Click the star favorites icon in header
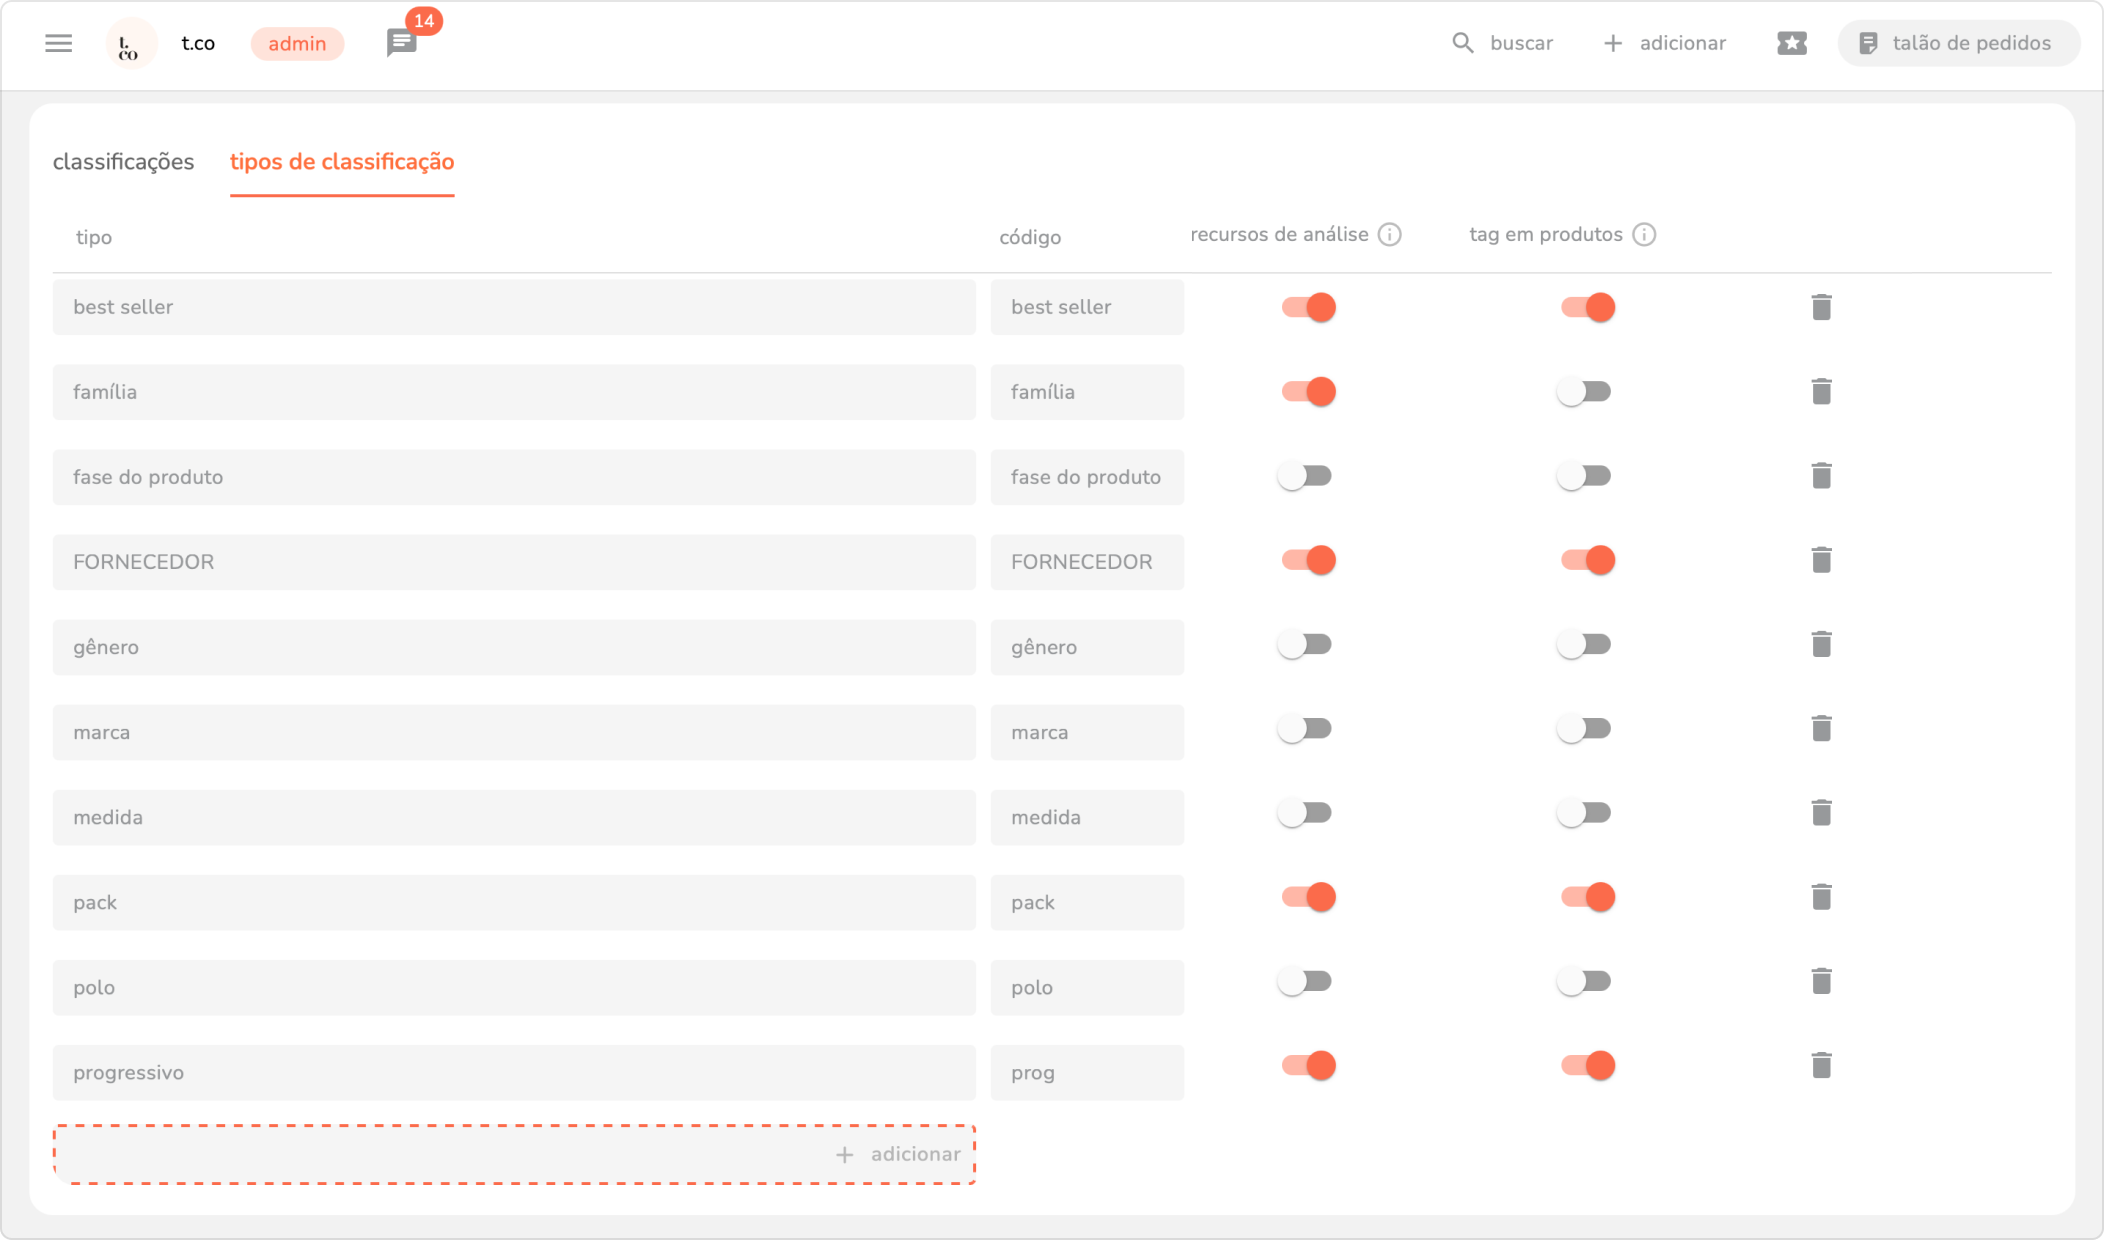 1791,43
